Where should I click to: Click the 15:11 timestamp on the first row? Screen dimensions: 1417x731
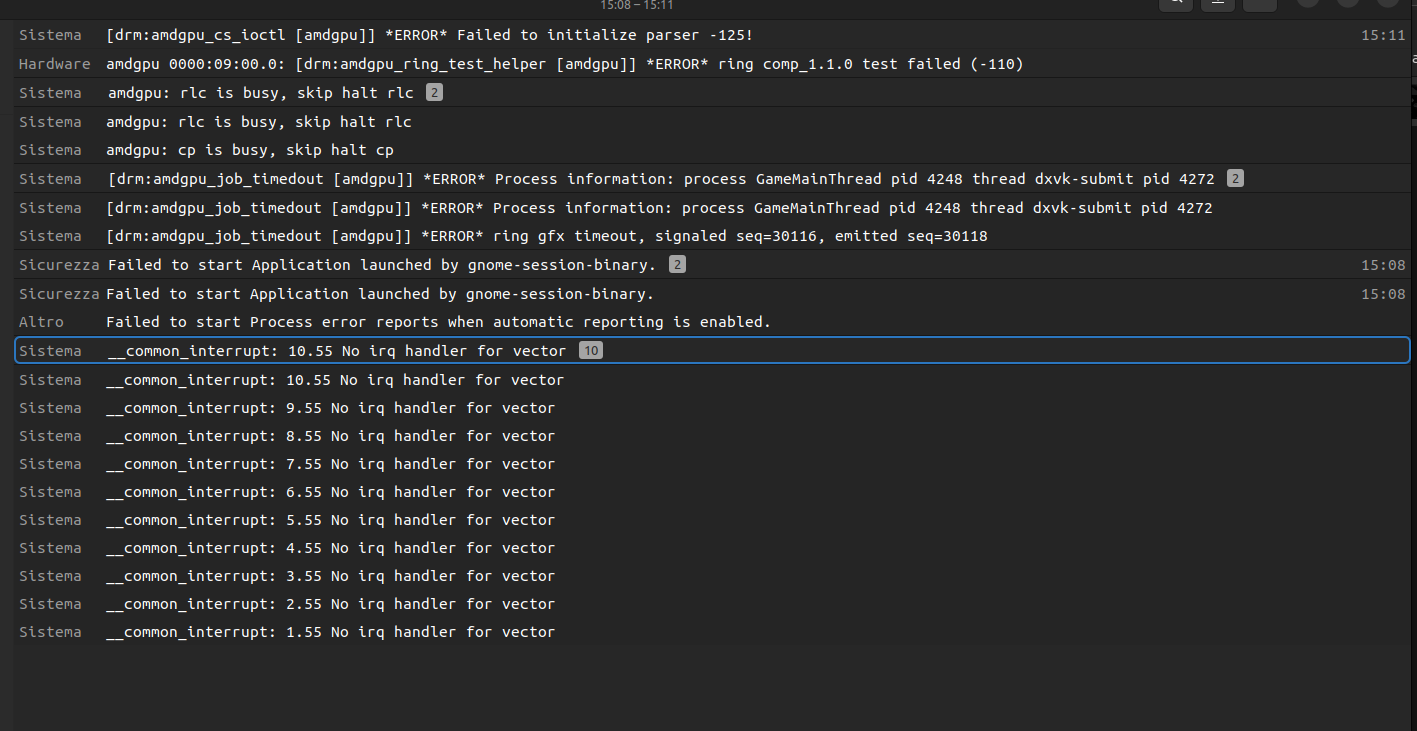[1383, 35]
